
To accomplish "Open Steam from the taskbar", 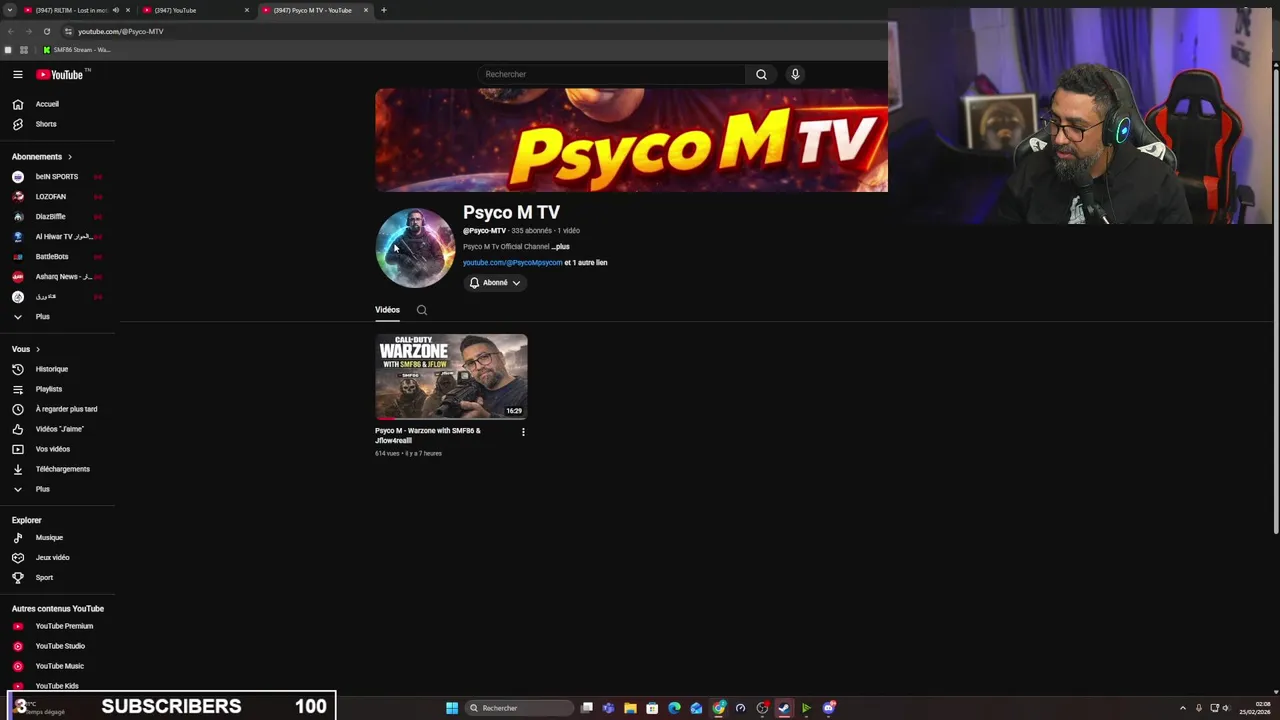I will click(784, 708).
